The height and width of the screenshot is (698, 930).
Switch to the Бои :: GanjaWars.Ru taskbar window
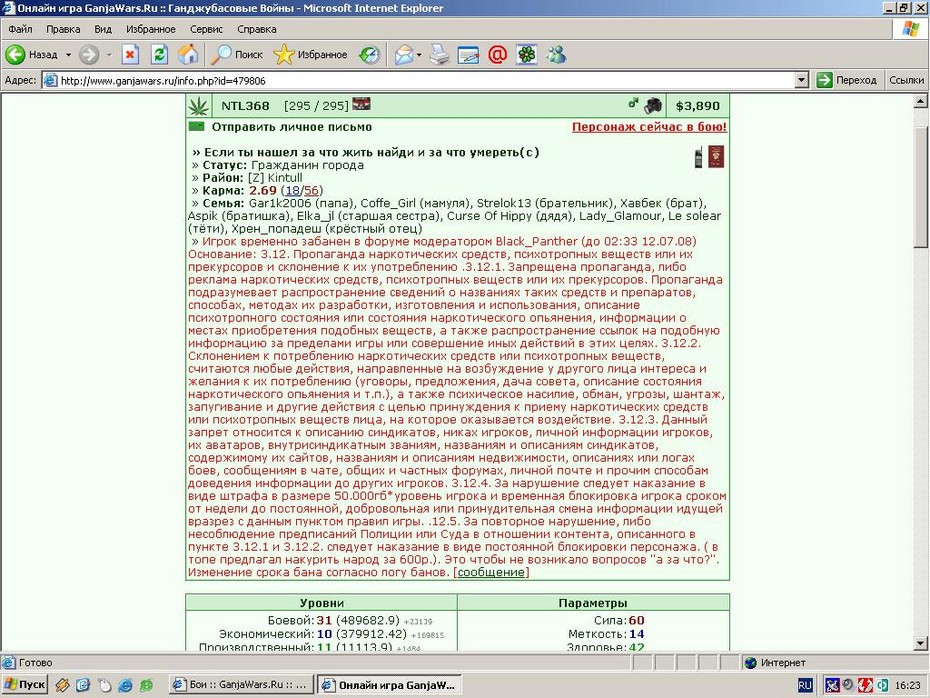pos(241,685)
